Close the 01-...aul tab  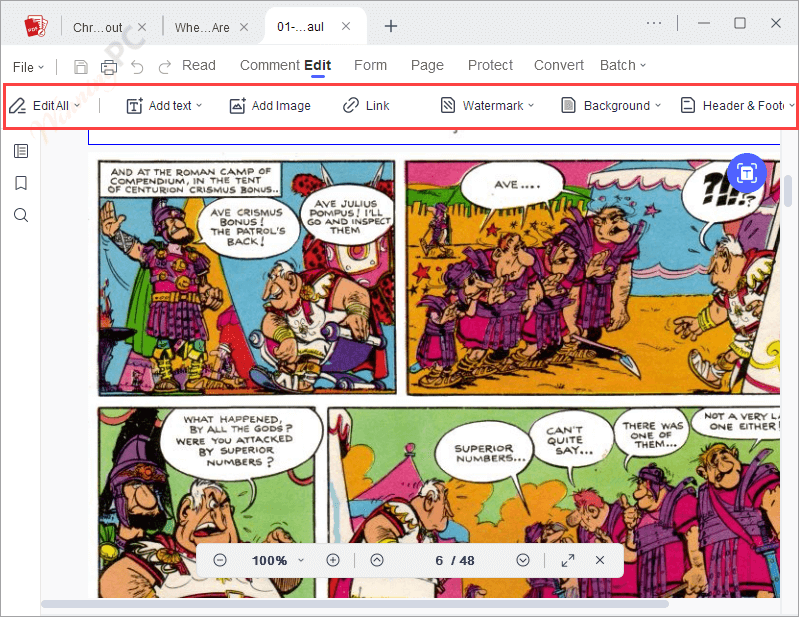(346, 26)
